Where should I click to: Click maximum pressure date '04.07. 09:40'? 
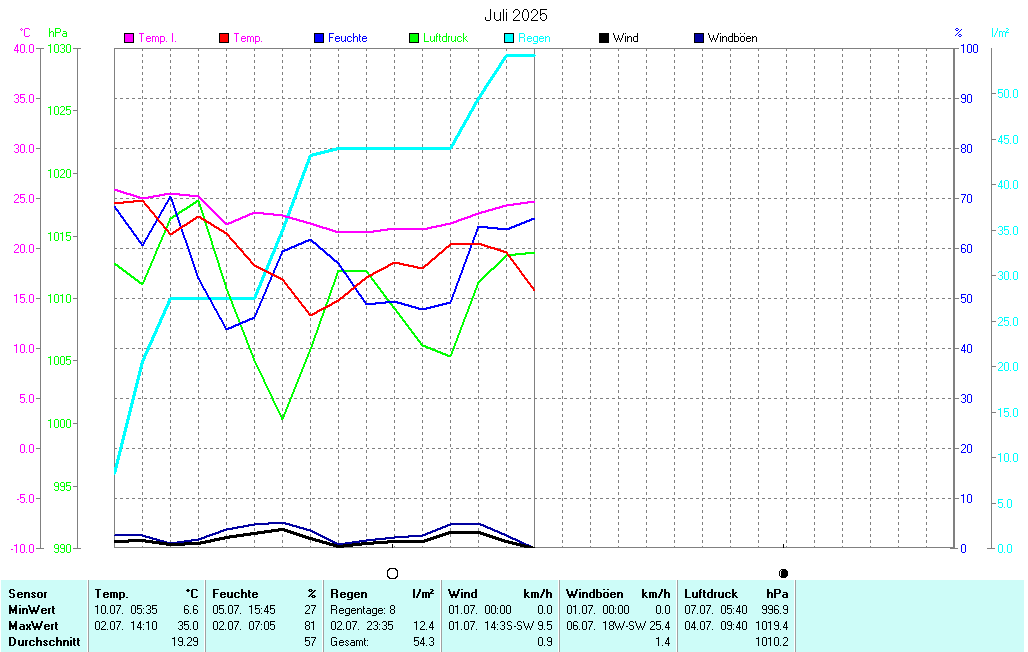click(716, 626)
